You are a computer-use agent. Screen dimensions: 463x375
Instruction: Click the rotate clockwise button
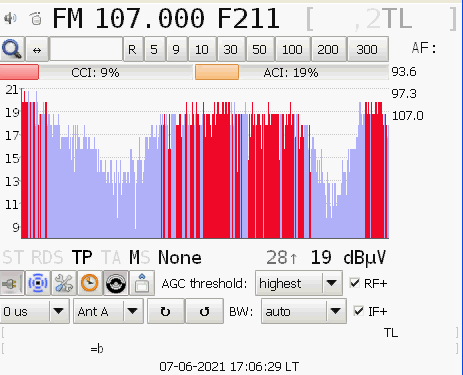(x=166, y=311)
